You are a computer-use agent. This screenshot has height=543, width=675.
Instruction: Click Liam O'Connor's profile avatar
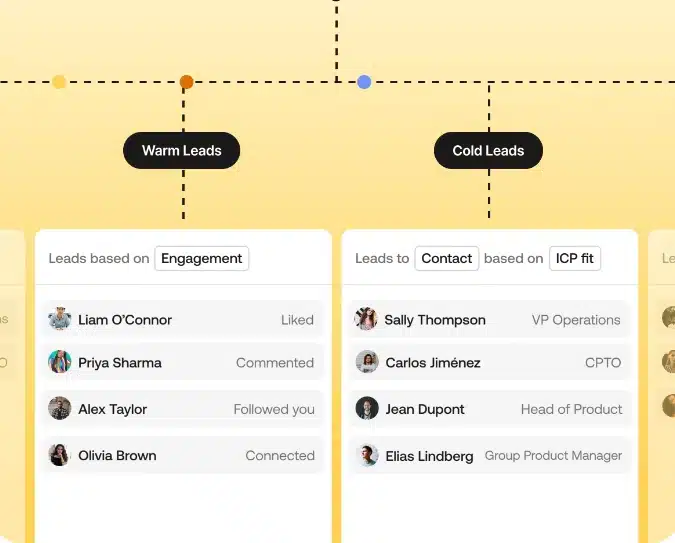pyautogui.click(x=59, y=319)
